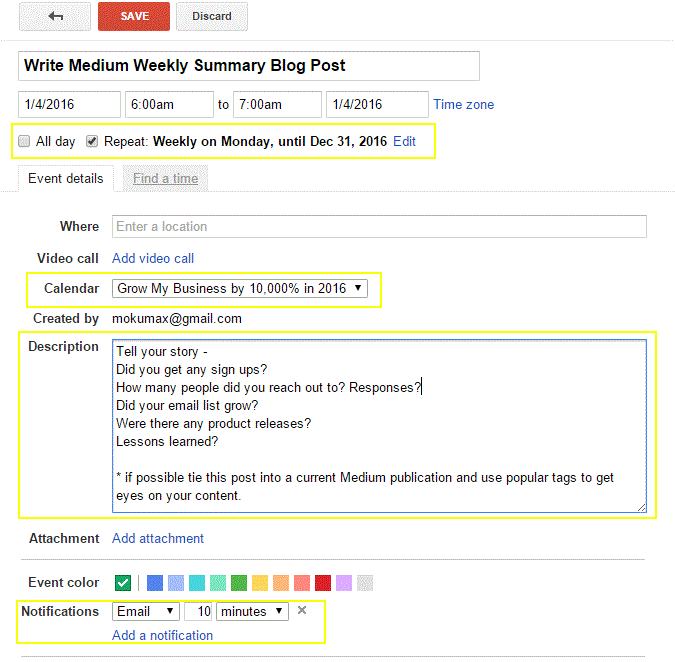675x662 pixels.
Task: Open the Time zone link
Action: pos(463,104)
